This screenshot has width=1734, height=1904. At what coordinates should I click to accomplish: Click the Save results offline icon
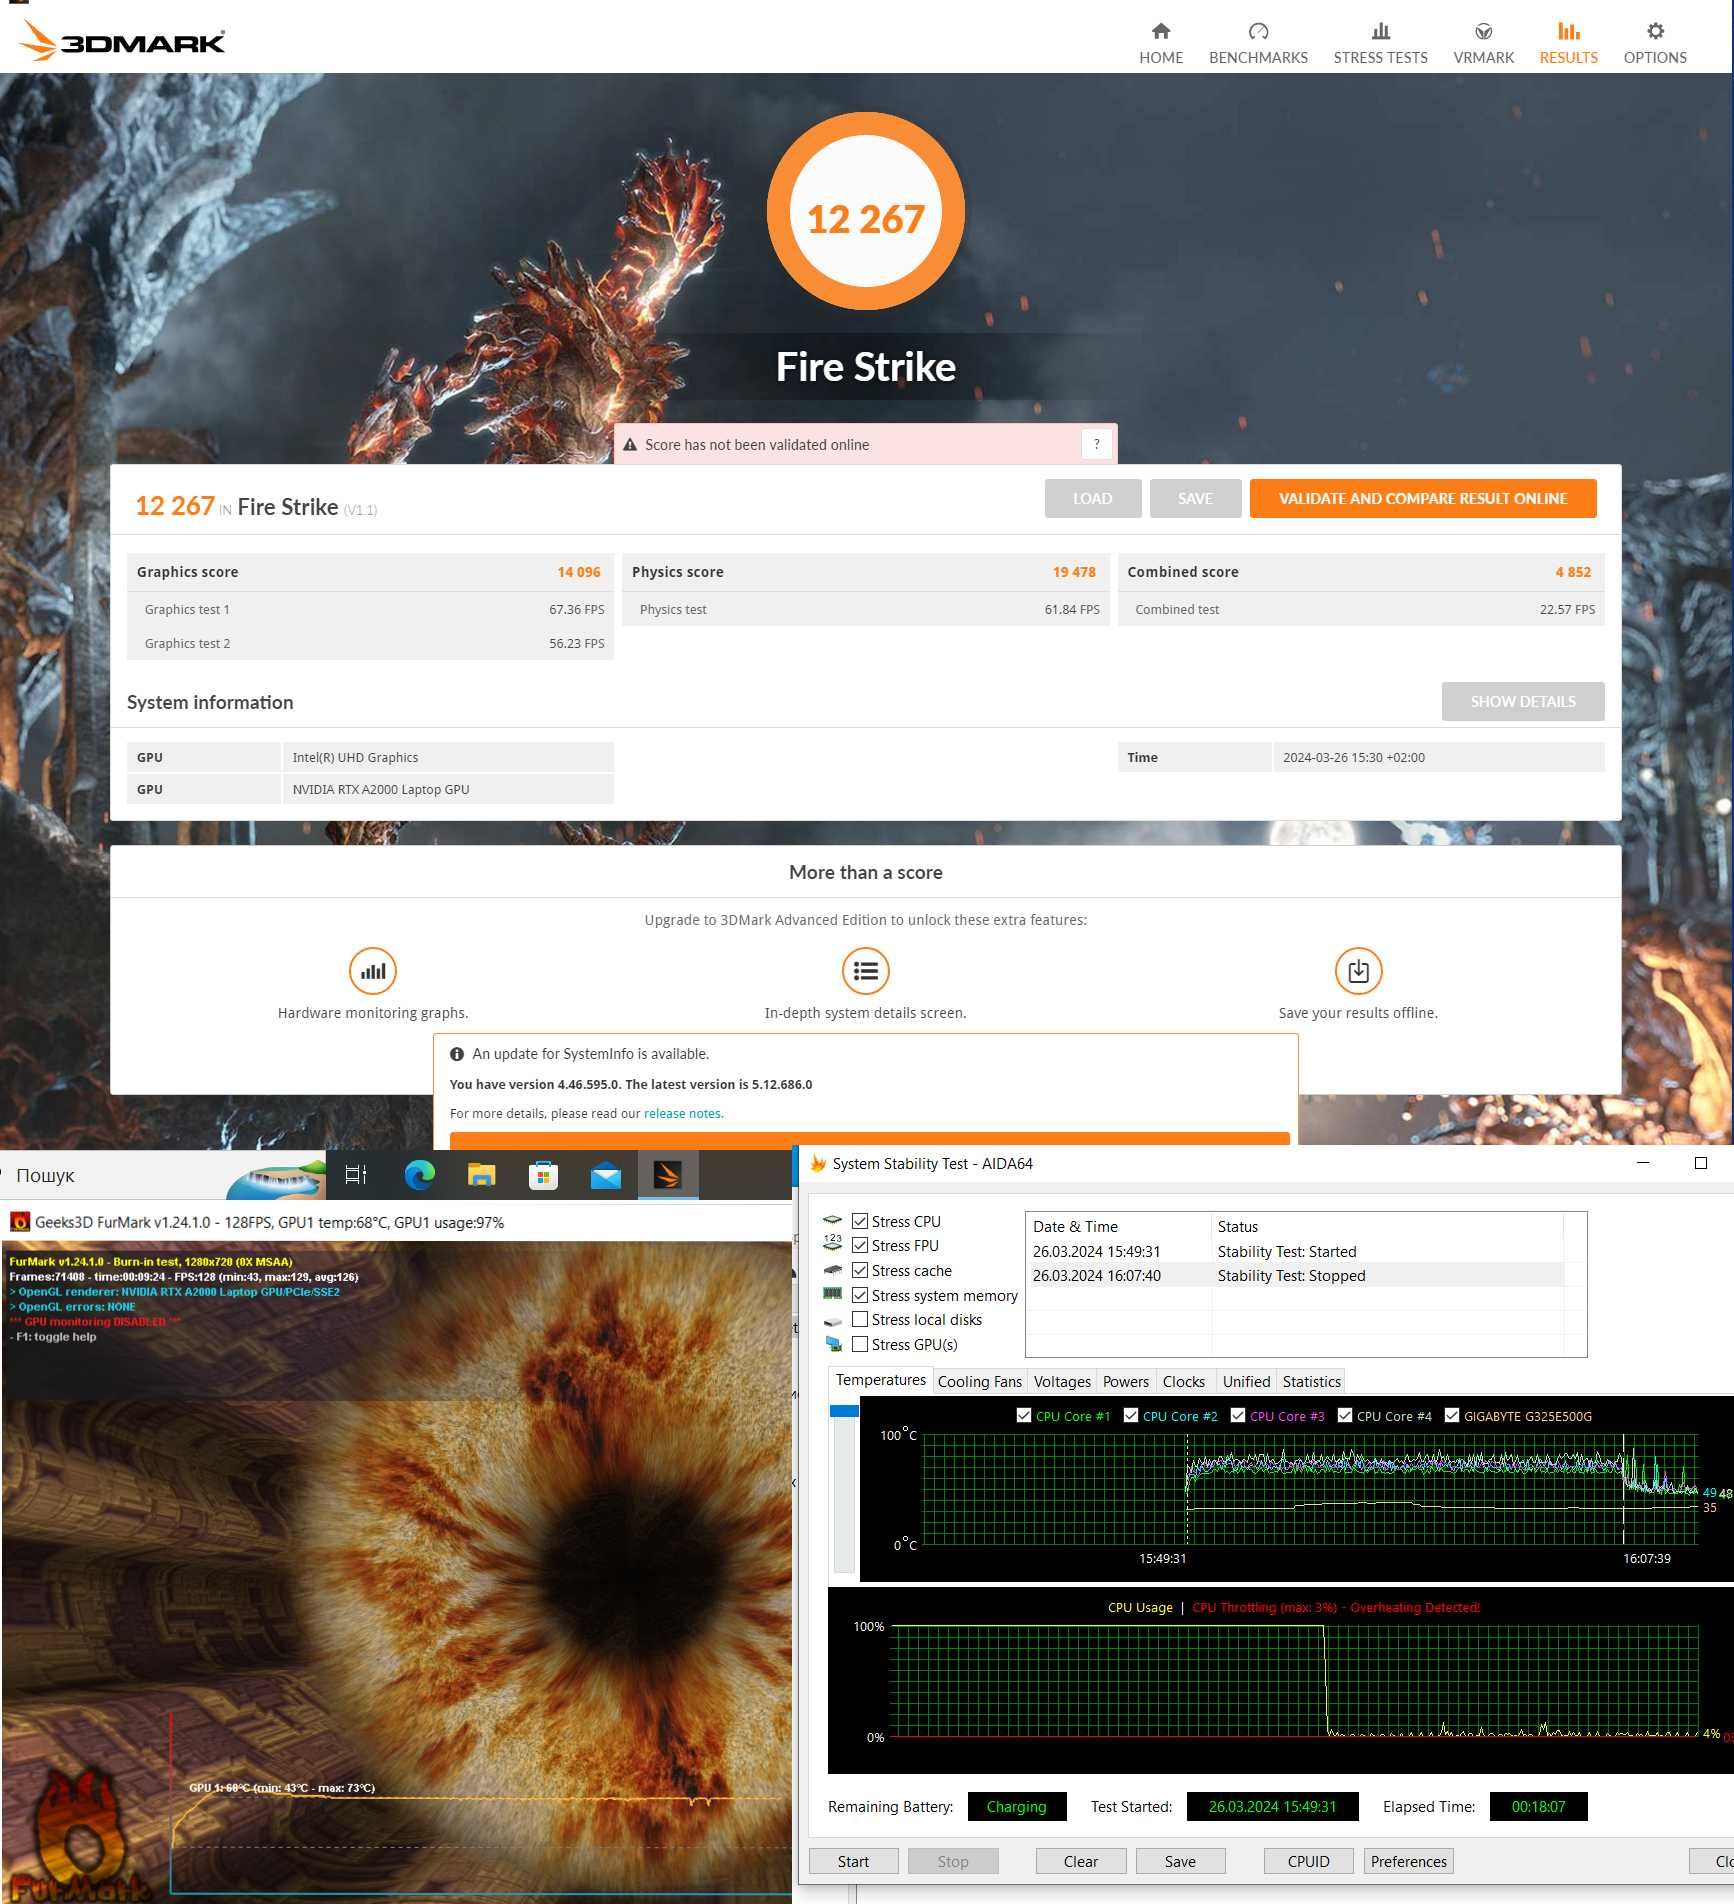coord(1358,970)
